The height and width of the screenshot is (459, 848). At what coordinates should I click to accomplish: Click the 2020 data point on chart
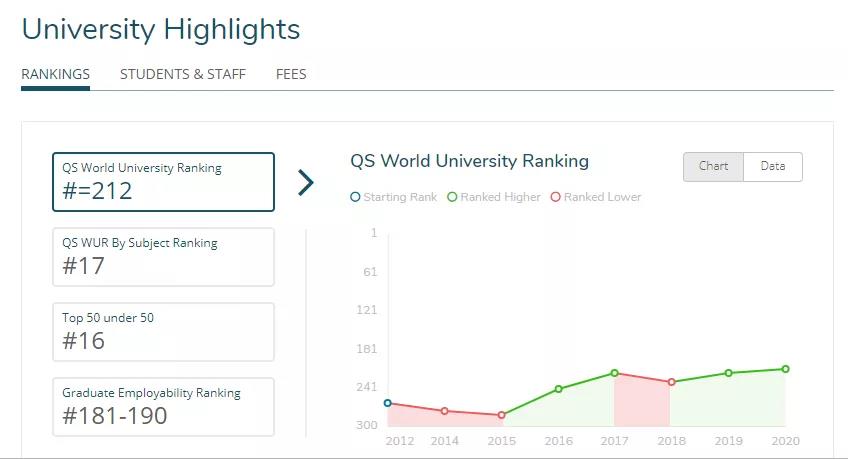(786, 369)
